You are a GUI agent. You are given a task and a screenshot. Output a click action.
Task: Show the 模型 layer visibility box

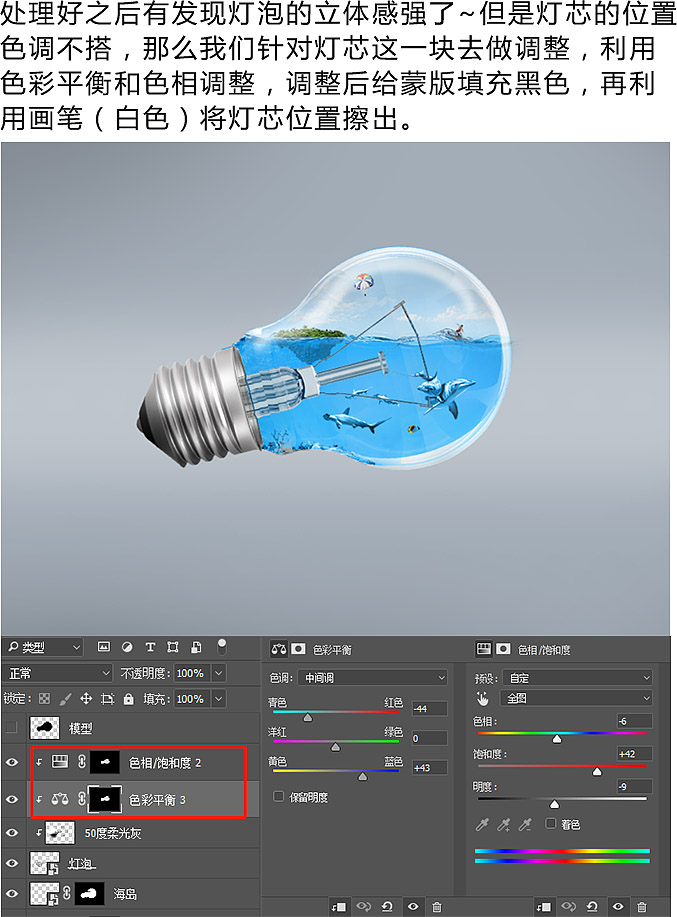pos(11,728)
